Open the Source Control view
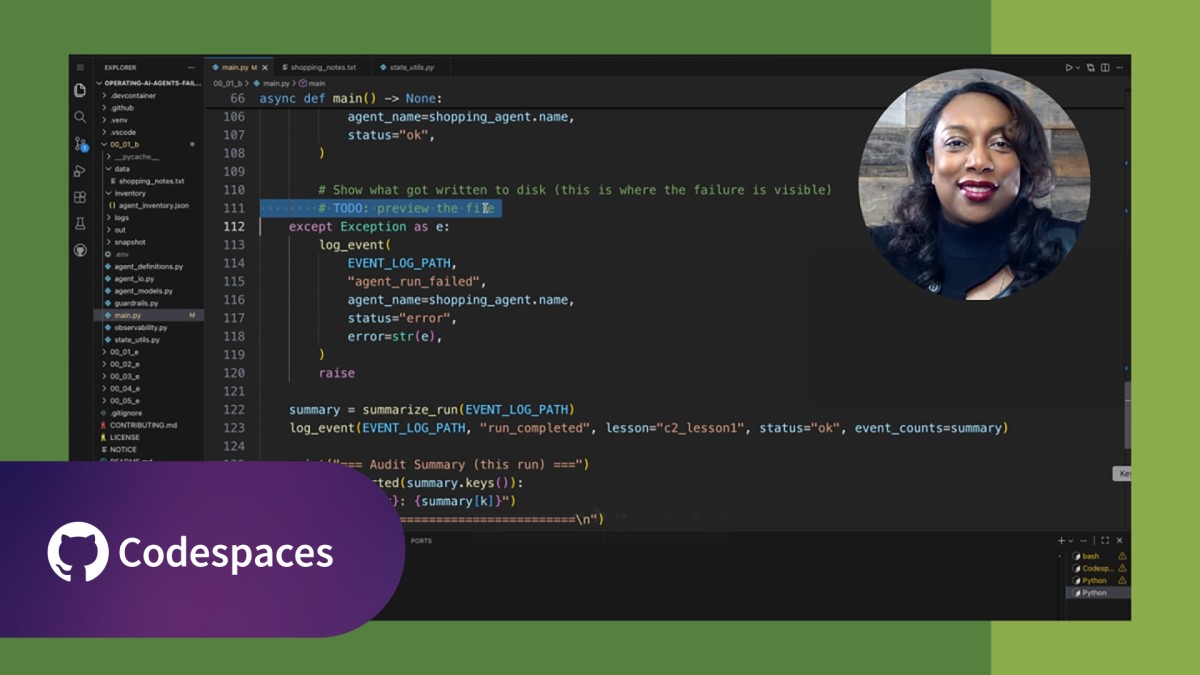The height and width of the screenshot is (675, 1200). [80, 144]
